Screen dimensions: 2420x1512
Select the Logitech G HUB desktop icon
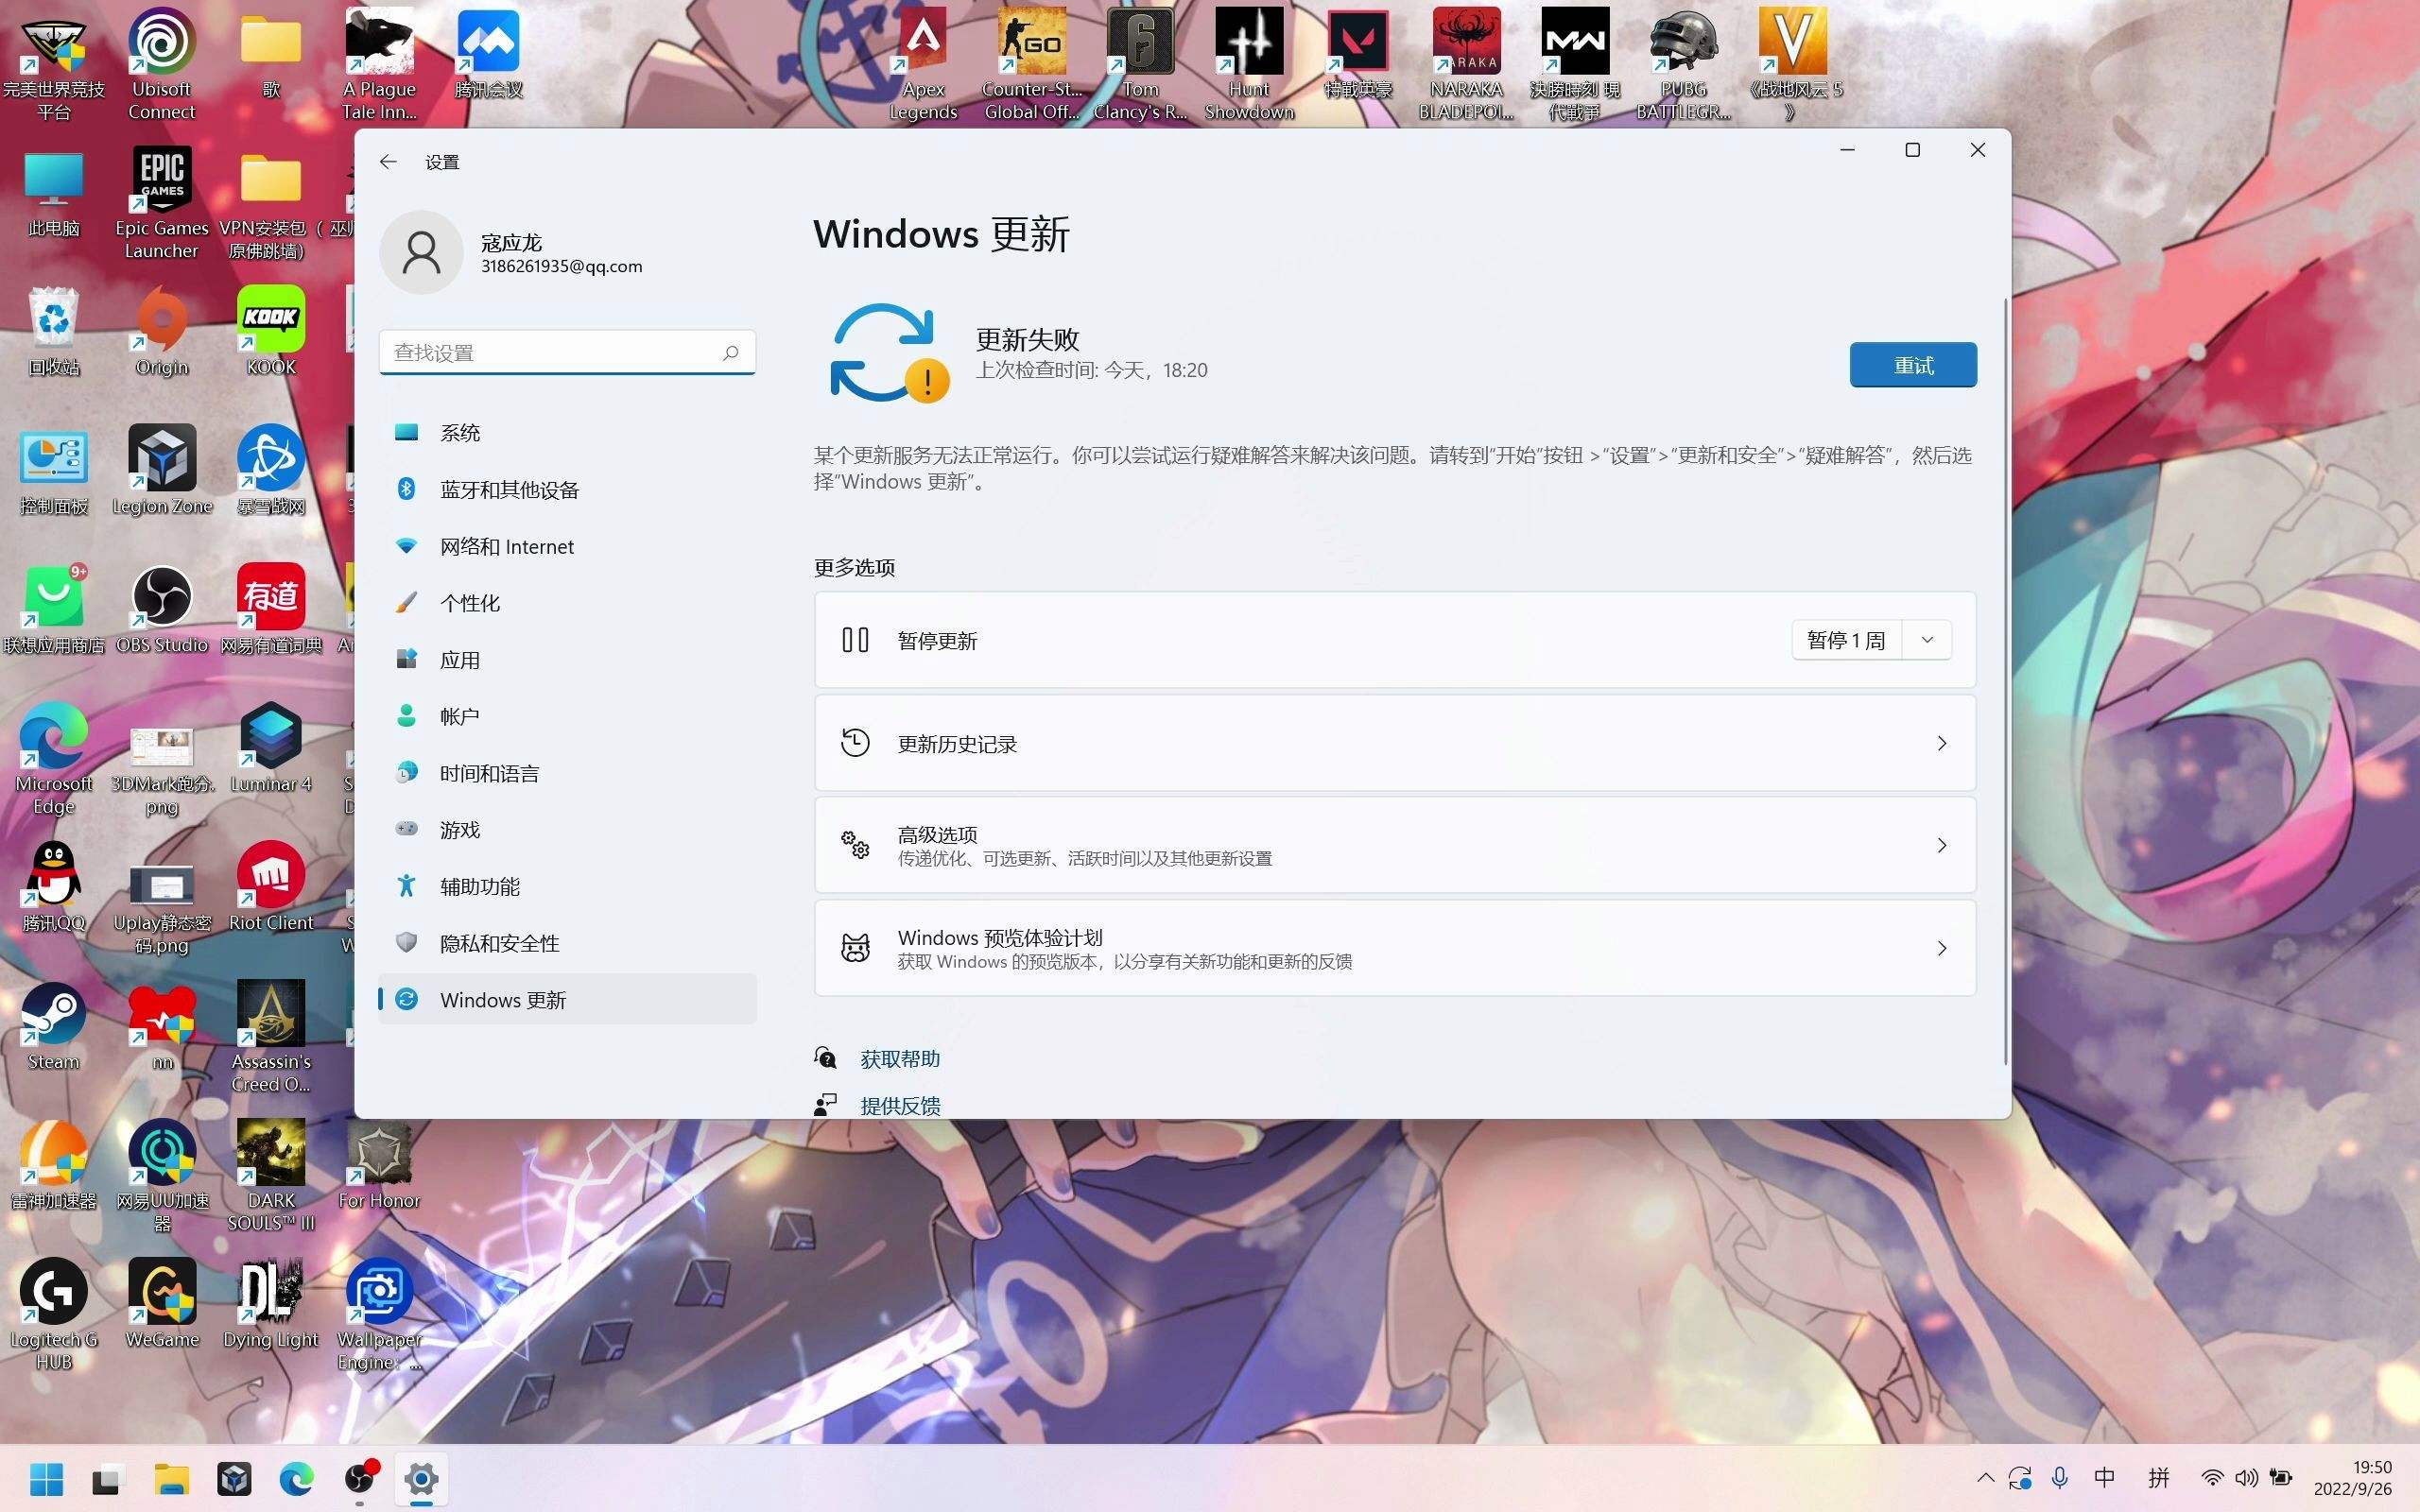pyautogui.click(x=54, y=1315)
